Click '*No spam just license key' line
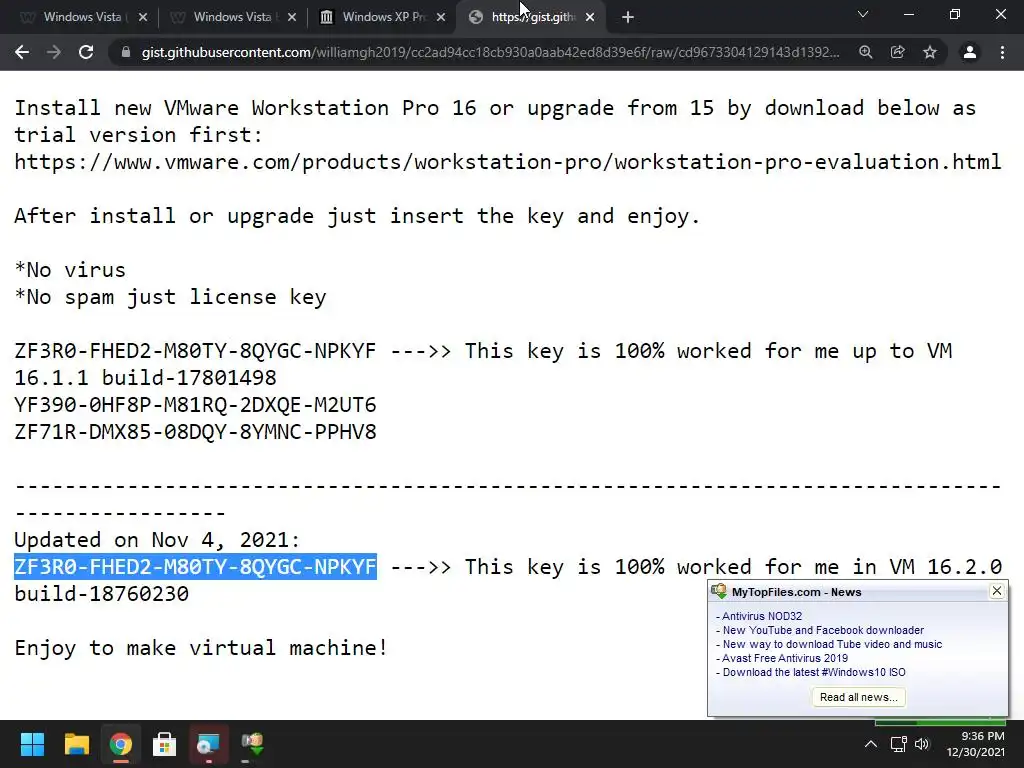This screenshot has height=768, width=1024. [170, 297]
